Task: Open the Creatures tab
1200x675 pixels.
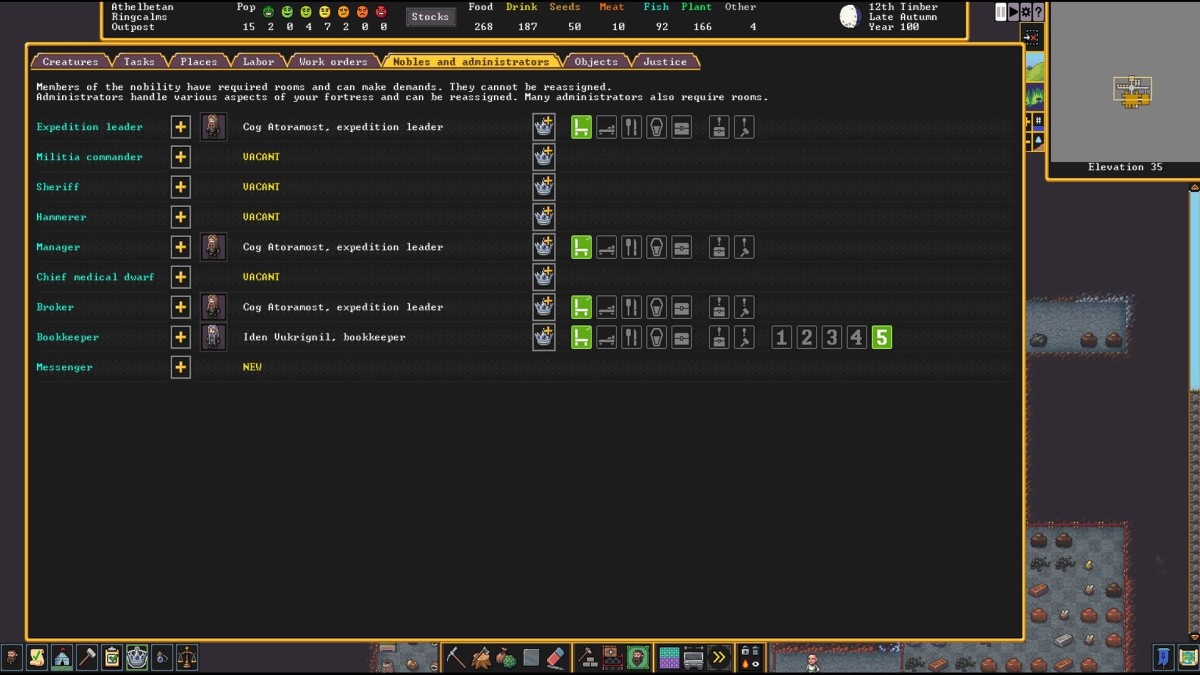Action: click(x=70, y=62)
